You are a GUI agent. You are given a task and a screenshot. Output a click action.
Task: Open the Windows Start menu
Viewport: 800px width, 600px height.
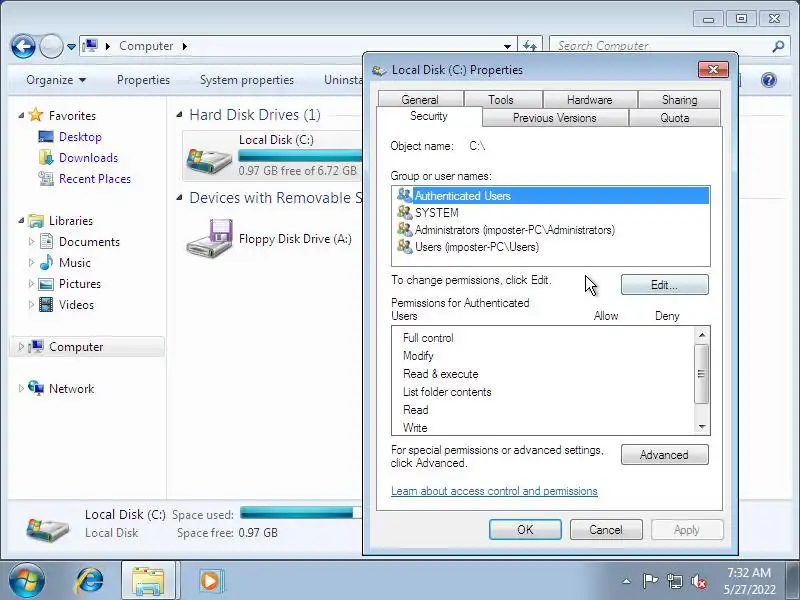[27, 581]
